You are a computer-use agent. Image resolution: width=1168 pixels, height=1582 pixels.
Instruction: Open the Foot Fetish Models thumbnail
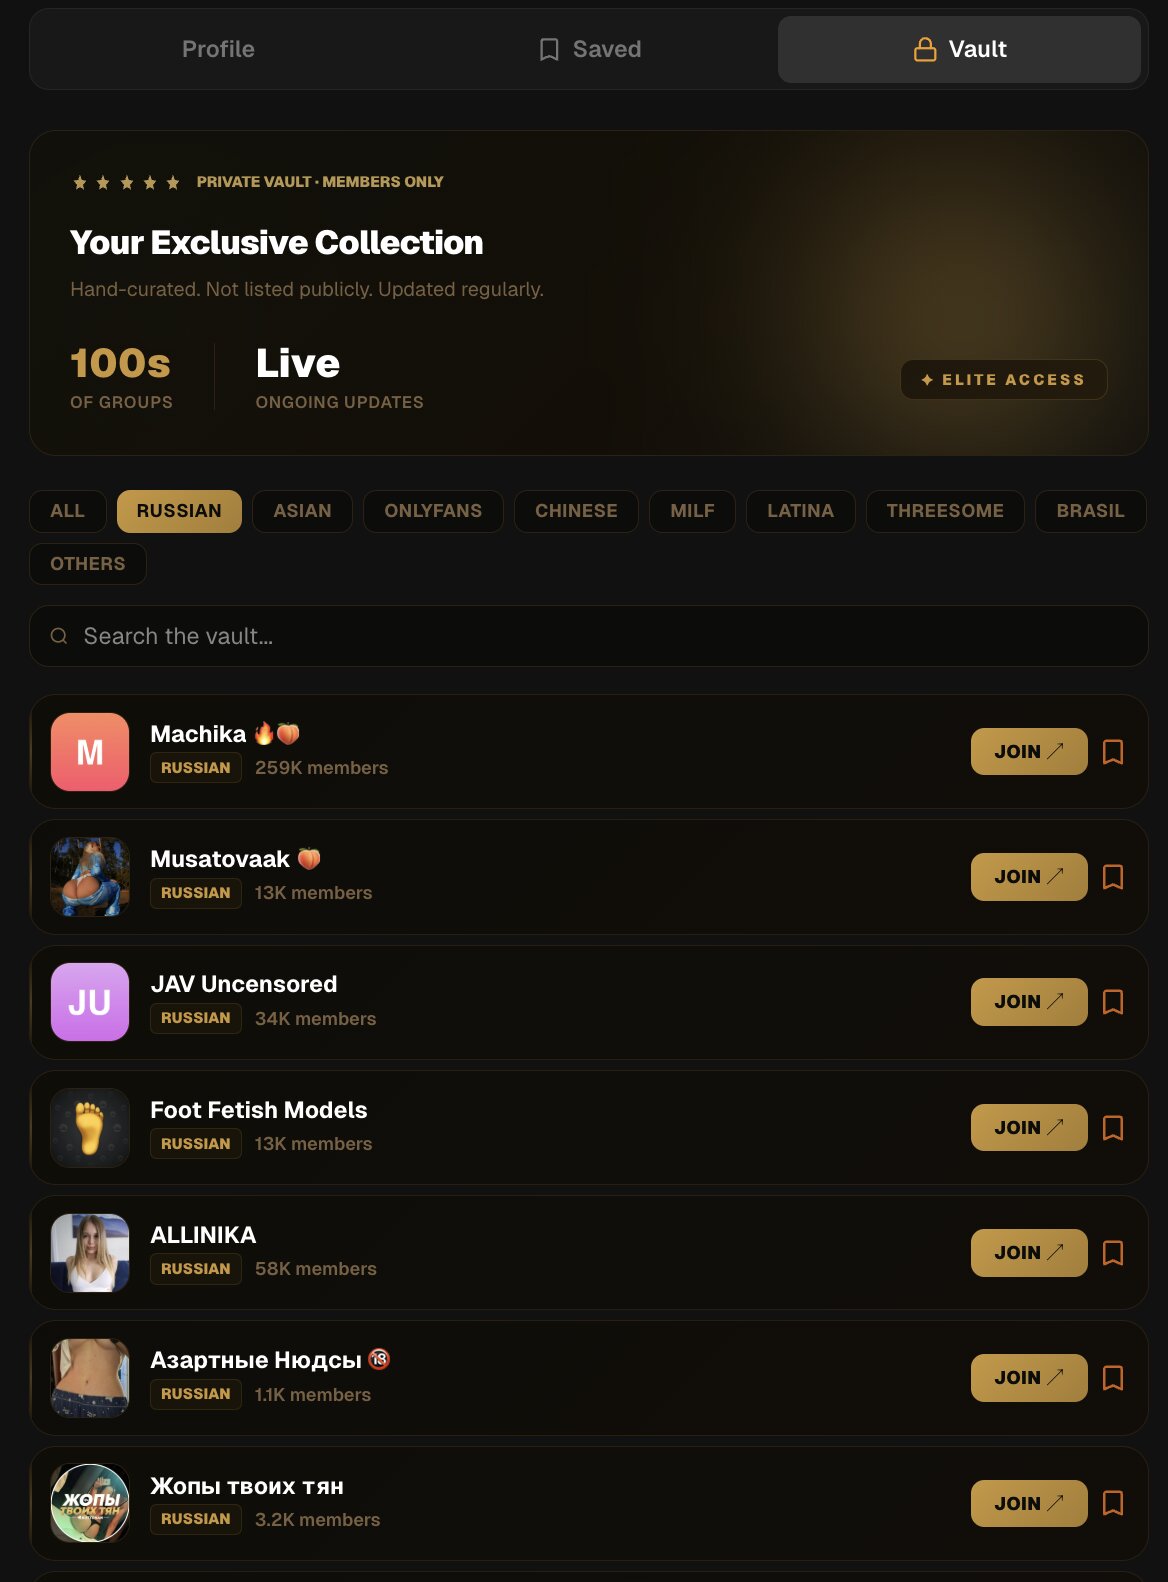point(90,1128)
